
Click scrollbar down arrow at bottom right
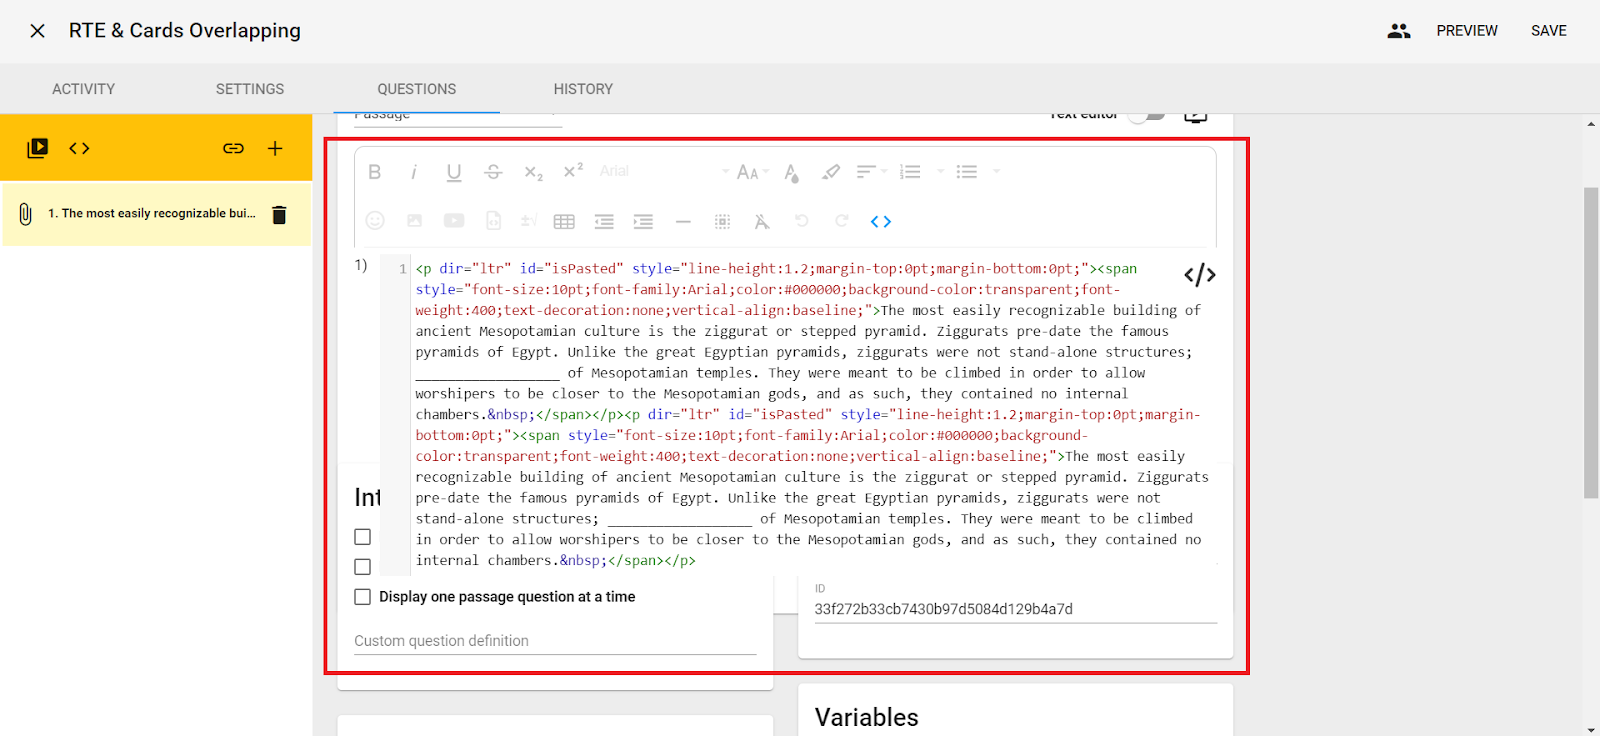pos(1591,729)
